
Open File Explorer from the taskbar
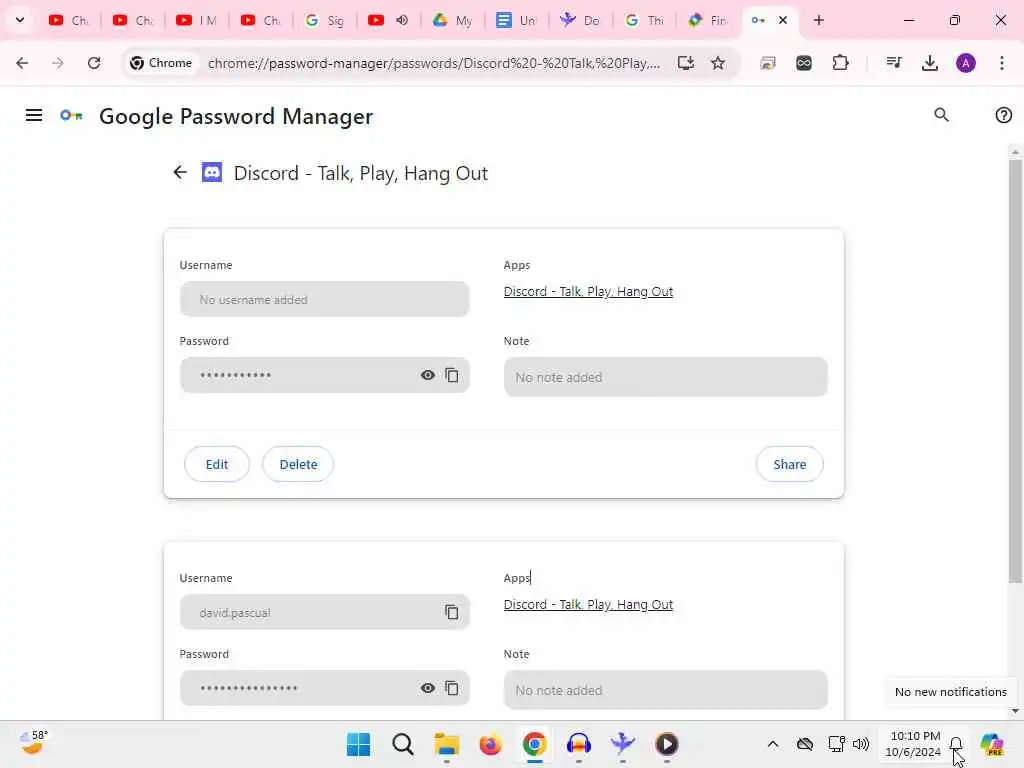447,744
